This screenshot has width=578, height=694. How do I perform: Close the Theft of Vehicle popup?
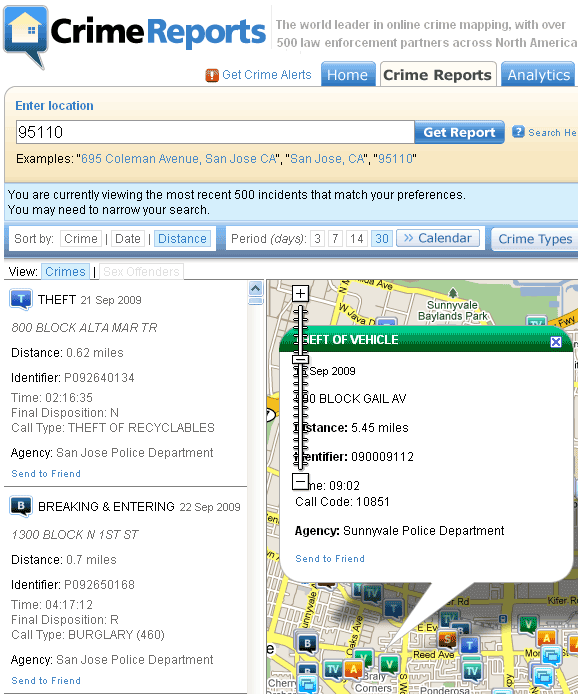556,342
